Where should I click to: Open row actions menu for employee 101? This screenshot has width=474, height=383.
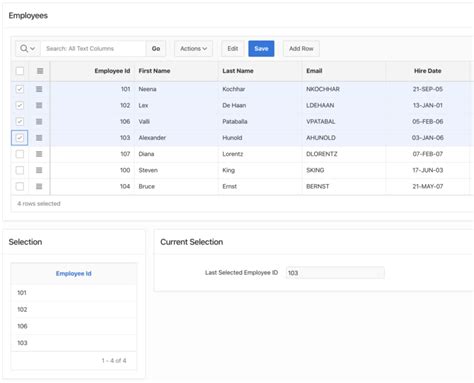click(x=39, y=89)
